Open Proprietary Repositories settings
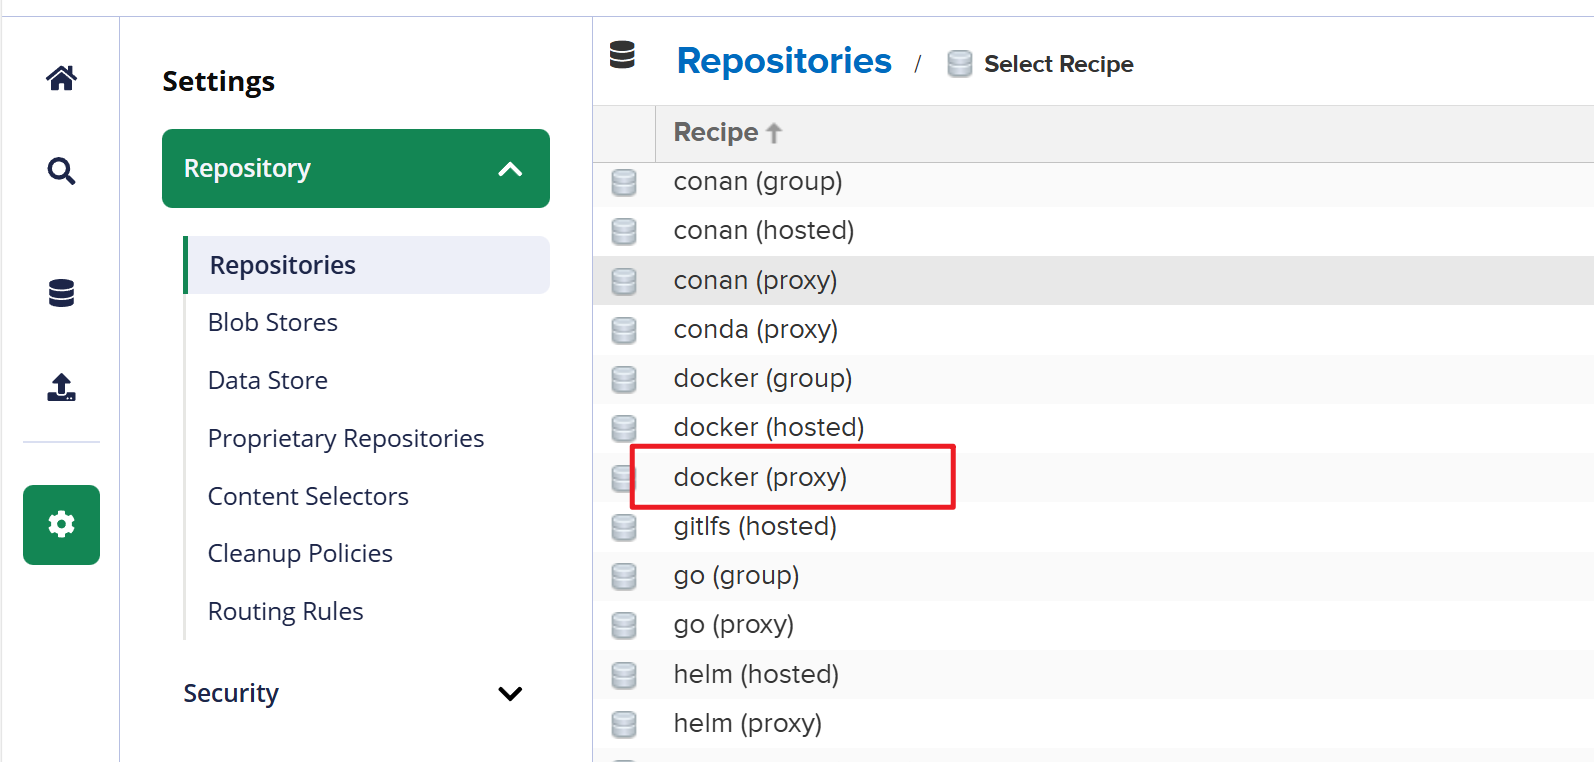This screenshot has height=762, width=1594. coord(345,438)
